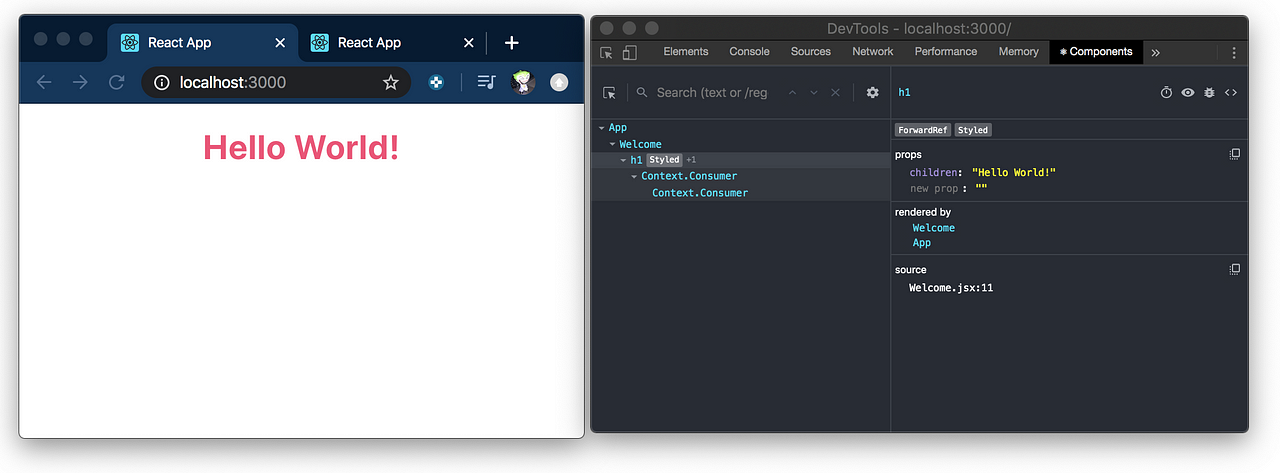This screenshot has height=473, width=1280.
Task: Select the second React App browser tab
Action: 393,43
